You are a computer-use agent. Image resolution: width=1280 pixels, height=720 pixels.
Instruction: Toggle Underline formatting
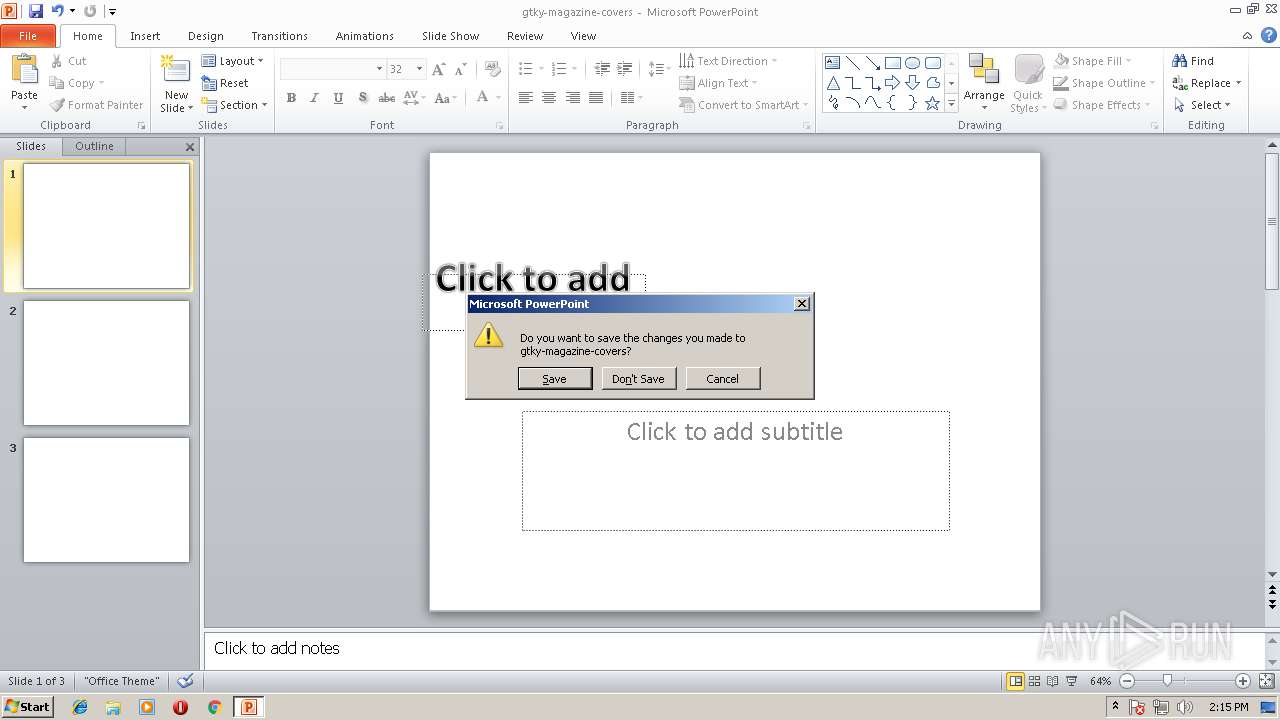pyautogui.click(x=338, y=98)
